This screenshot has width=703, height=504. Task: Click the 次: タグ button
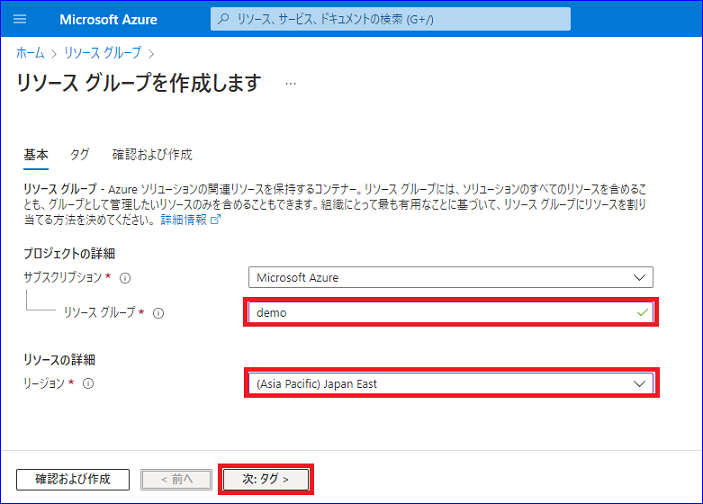[x=266, y=479]
